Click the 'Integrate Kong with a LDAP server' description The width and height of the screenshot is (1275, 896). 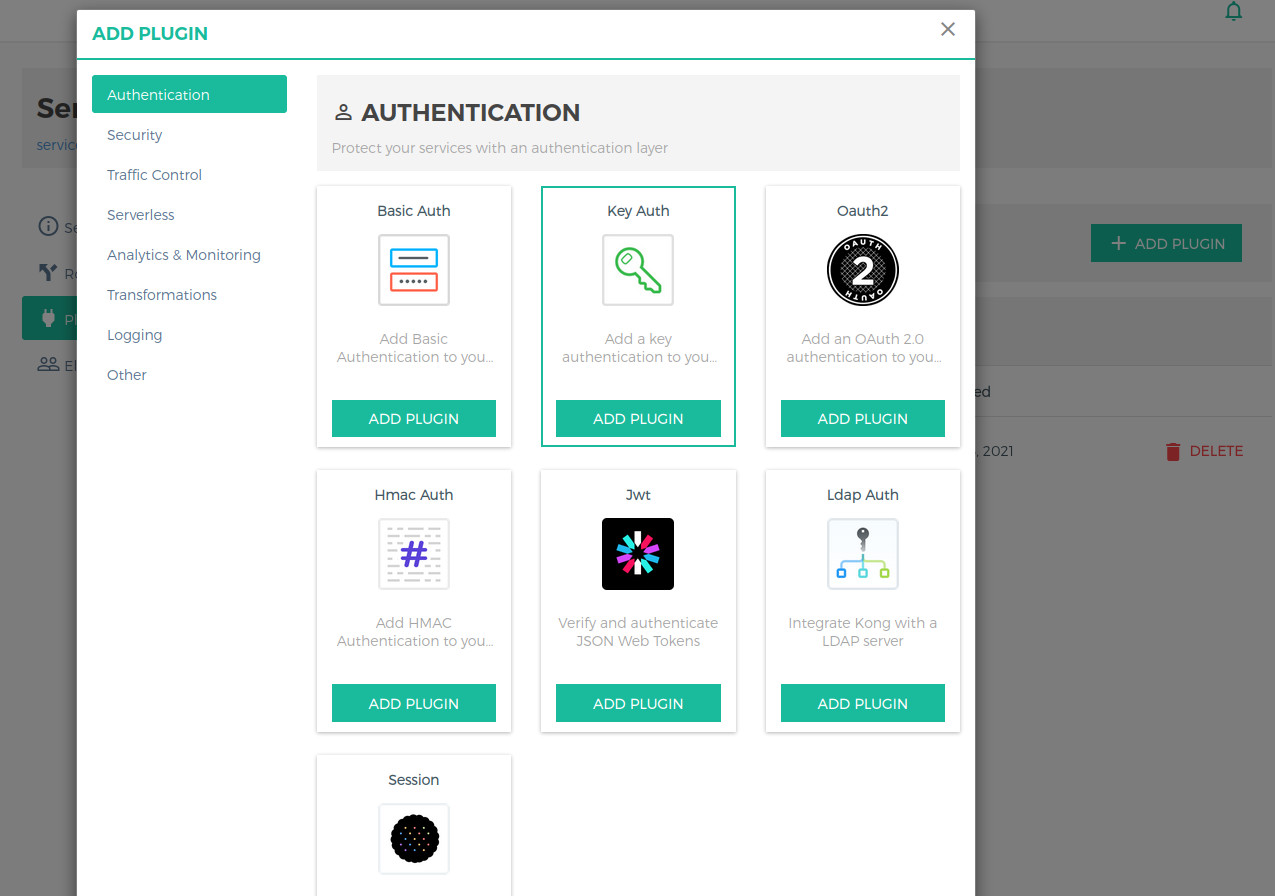pyautogui.click(x=863, y=632)
